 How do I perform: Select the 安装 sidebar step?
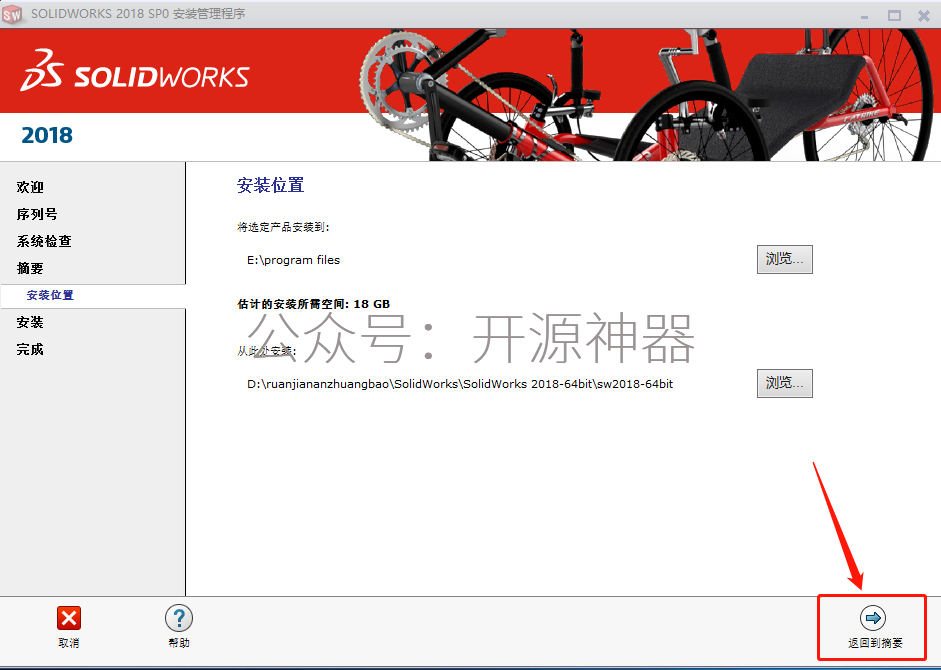[30, 322]
